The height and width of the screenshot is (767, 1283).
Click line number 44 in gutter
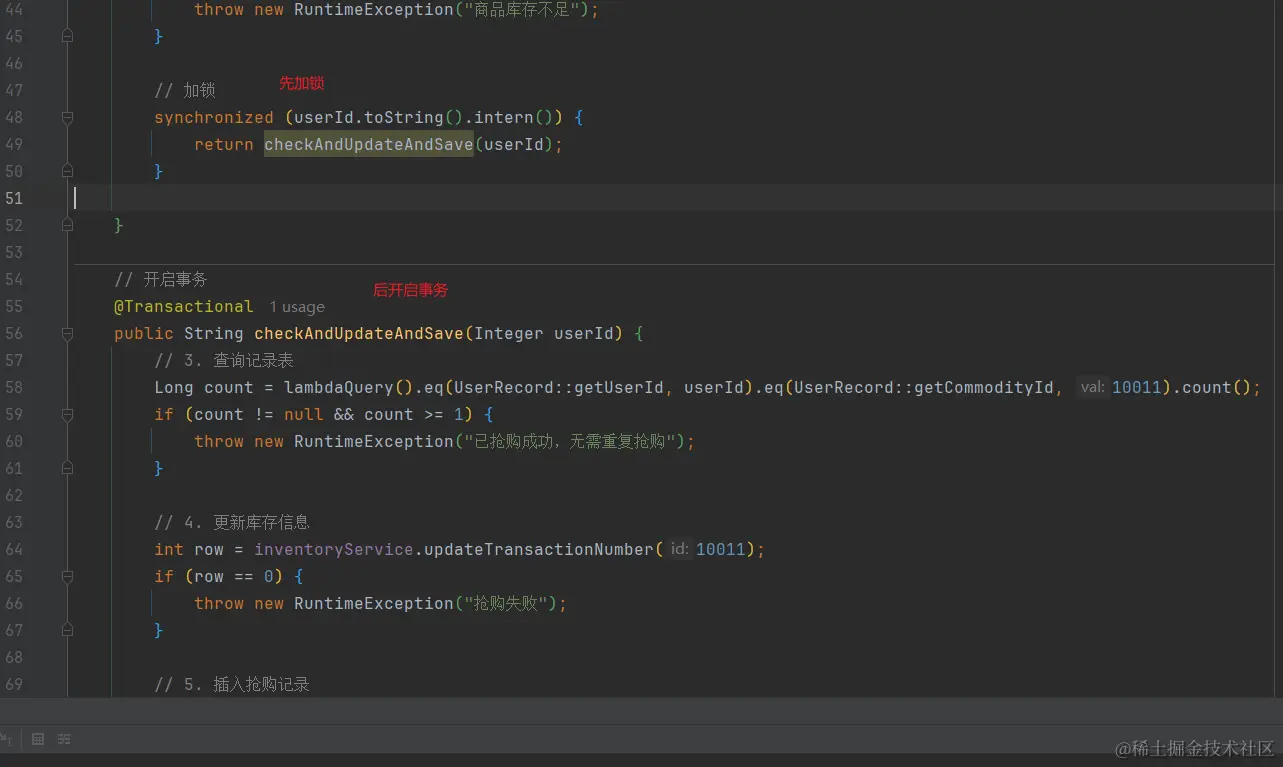(14, 9)
